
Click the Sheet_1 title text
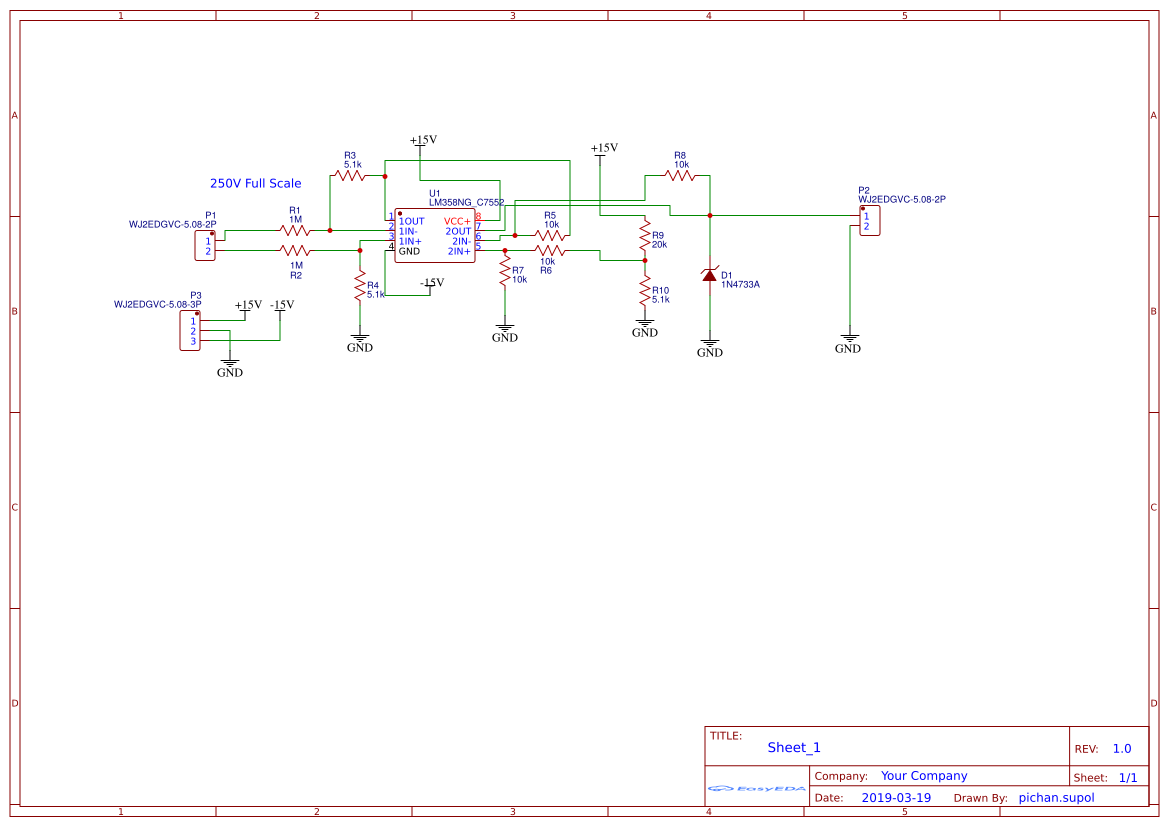tap(793, 747)
